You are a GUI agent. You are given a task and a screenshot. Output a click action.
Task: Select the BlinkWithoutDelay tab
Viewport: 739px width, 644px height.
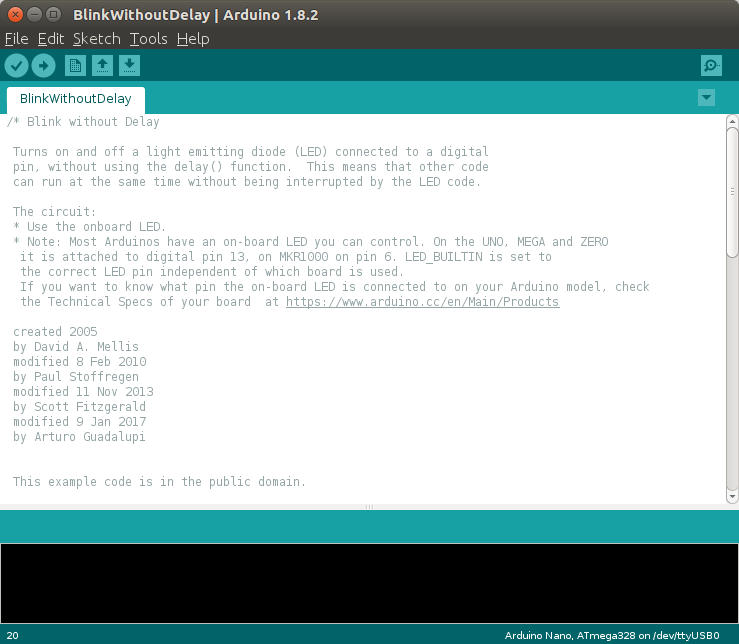tap(76, 99)
